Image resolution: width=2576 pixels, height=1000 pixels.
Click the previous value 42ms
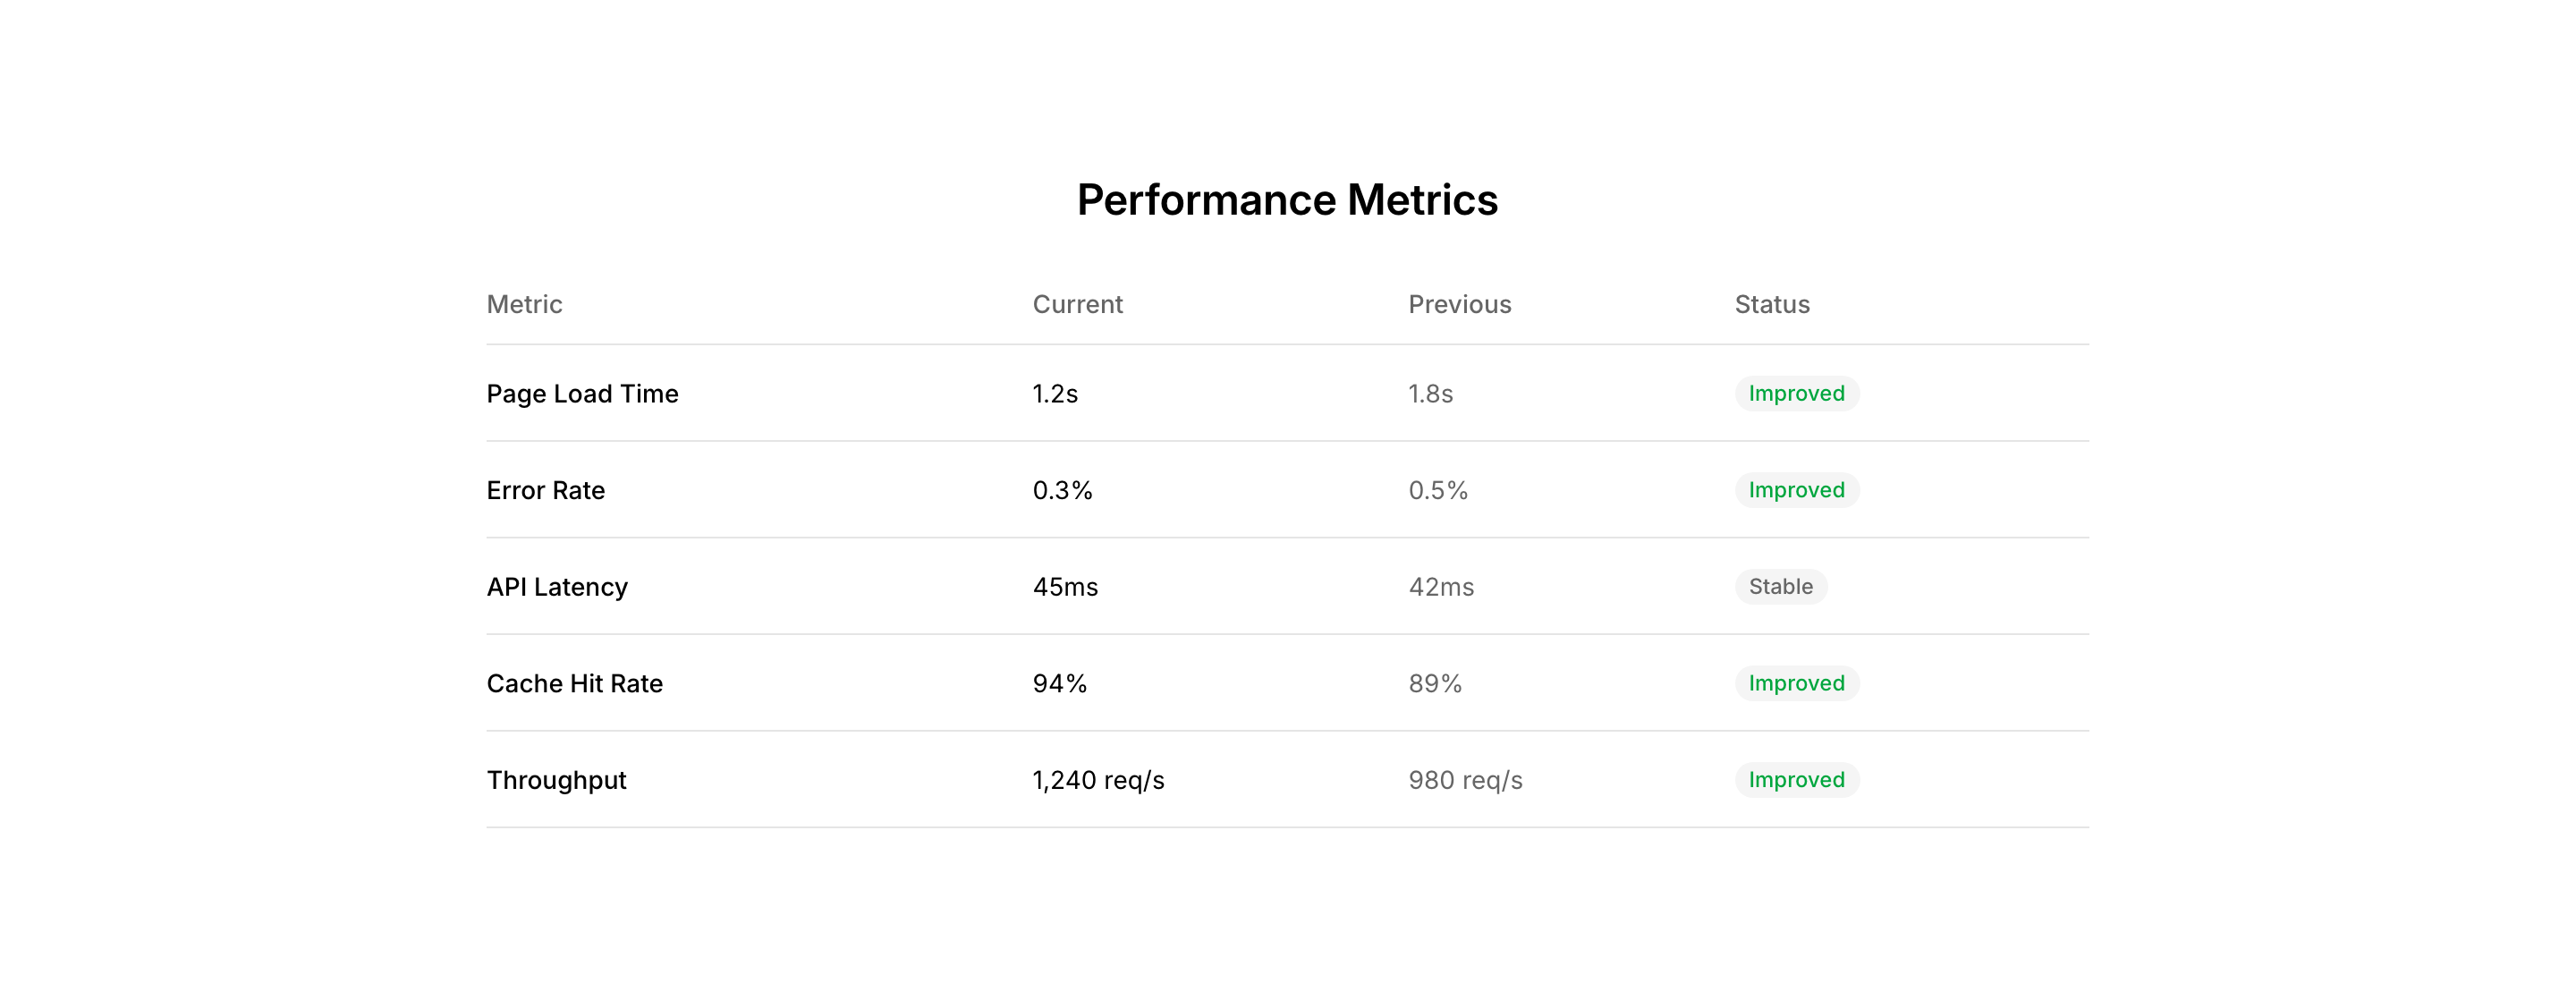pyautogui.click(x=1441, y=587)
